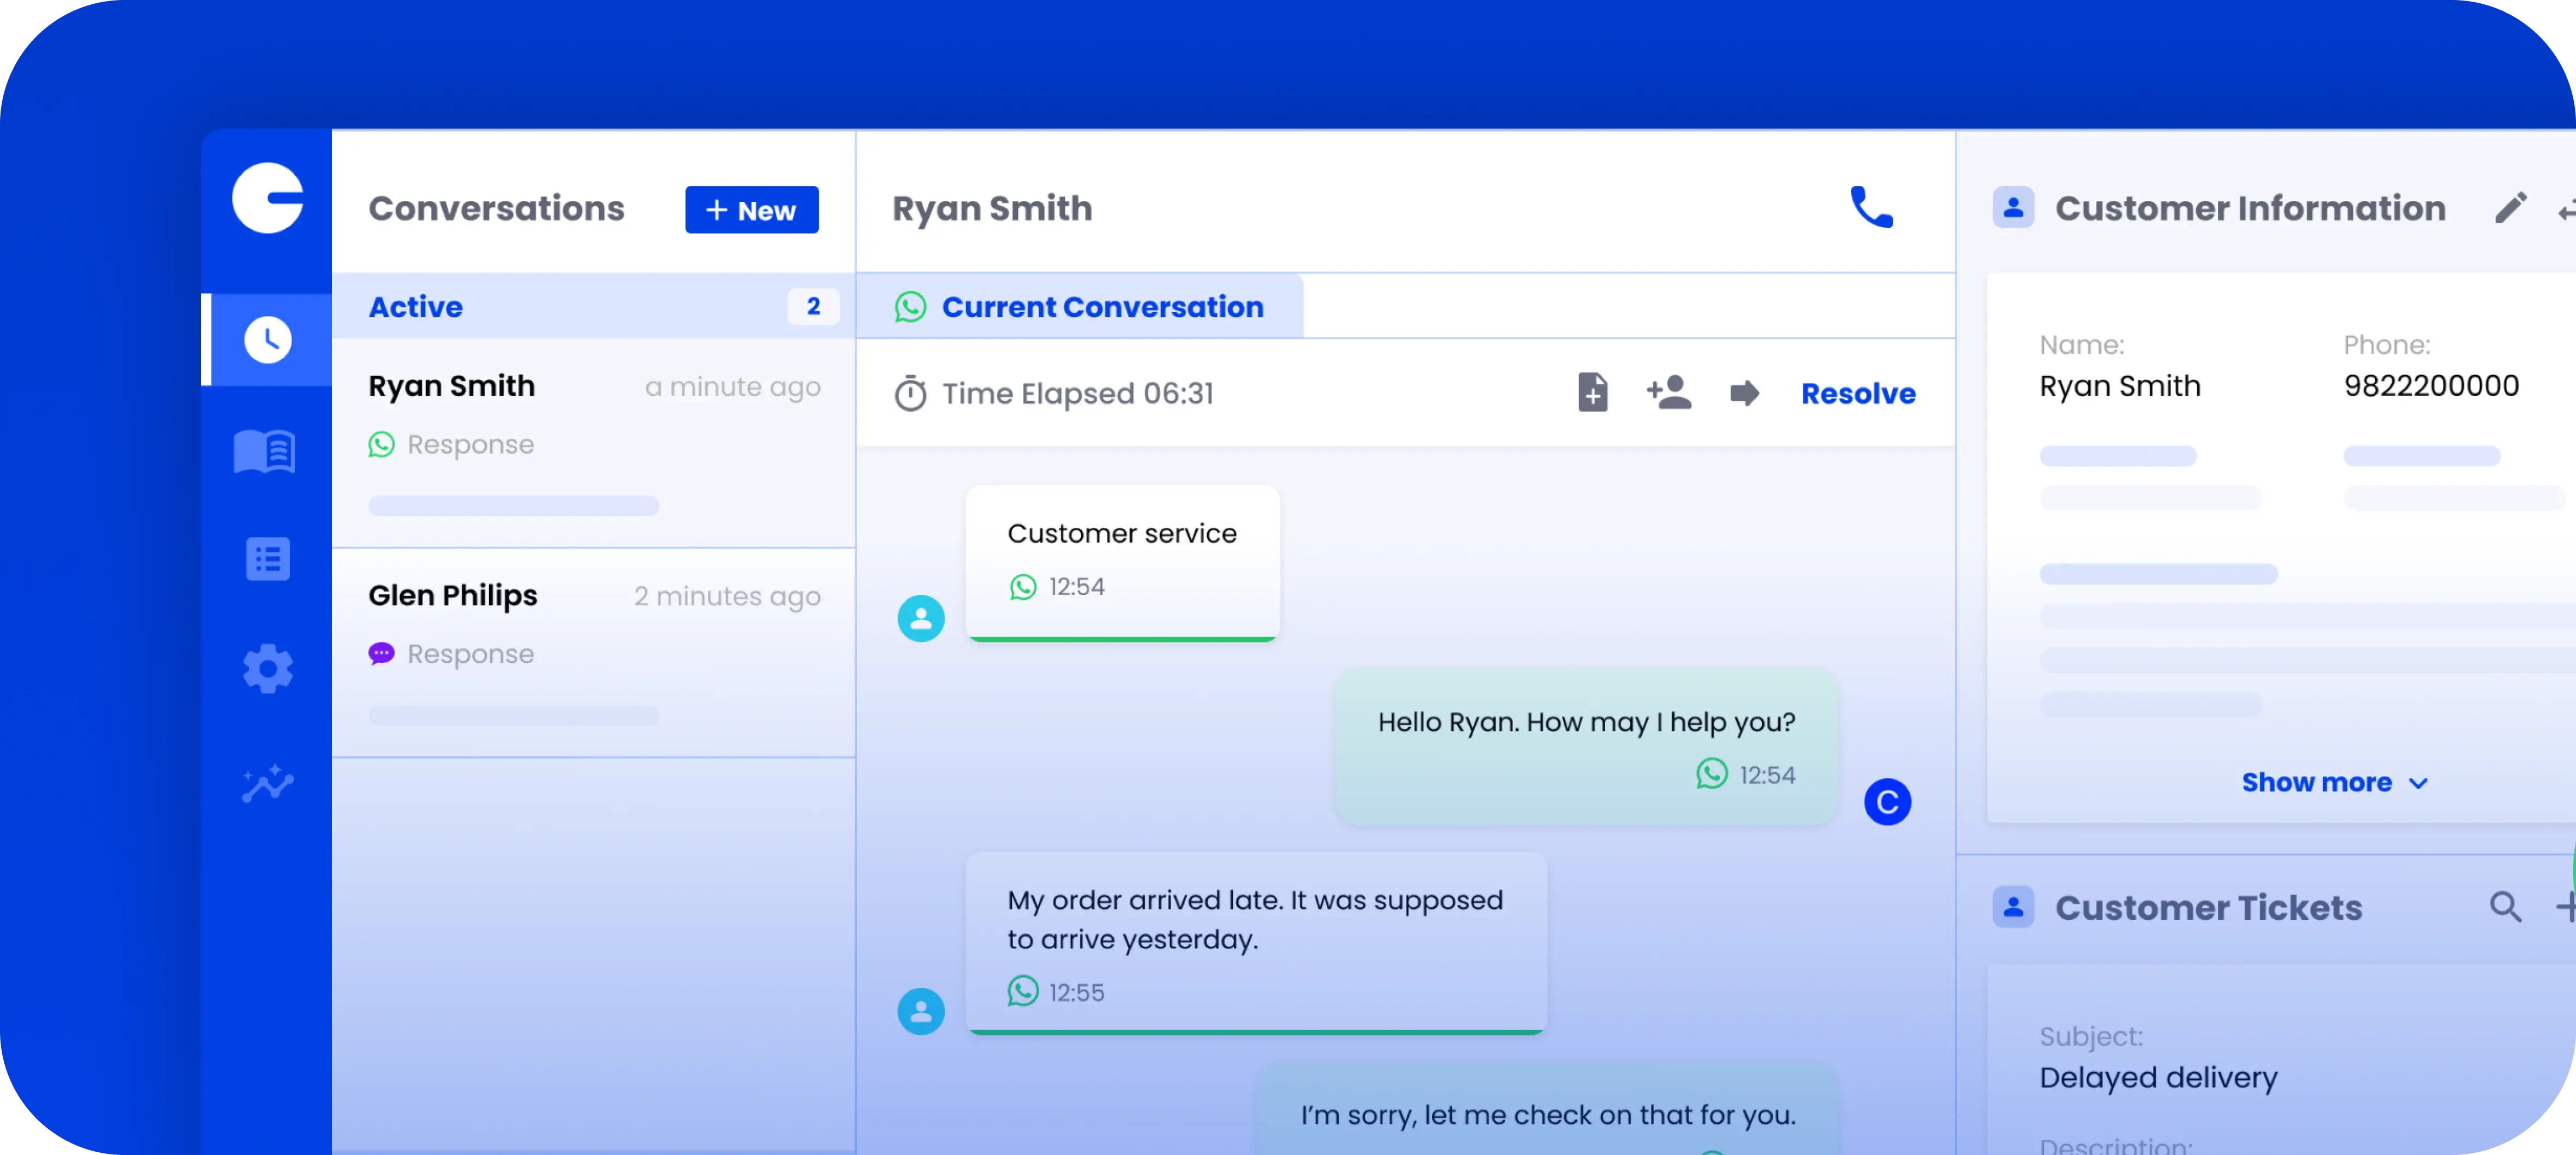This screenshot has height=1155, width=2576.
Task: Select the Current Conversation tab
Action: pyautogui.click(x=1080, y=306)
